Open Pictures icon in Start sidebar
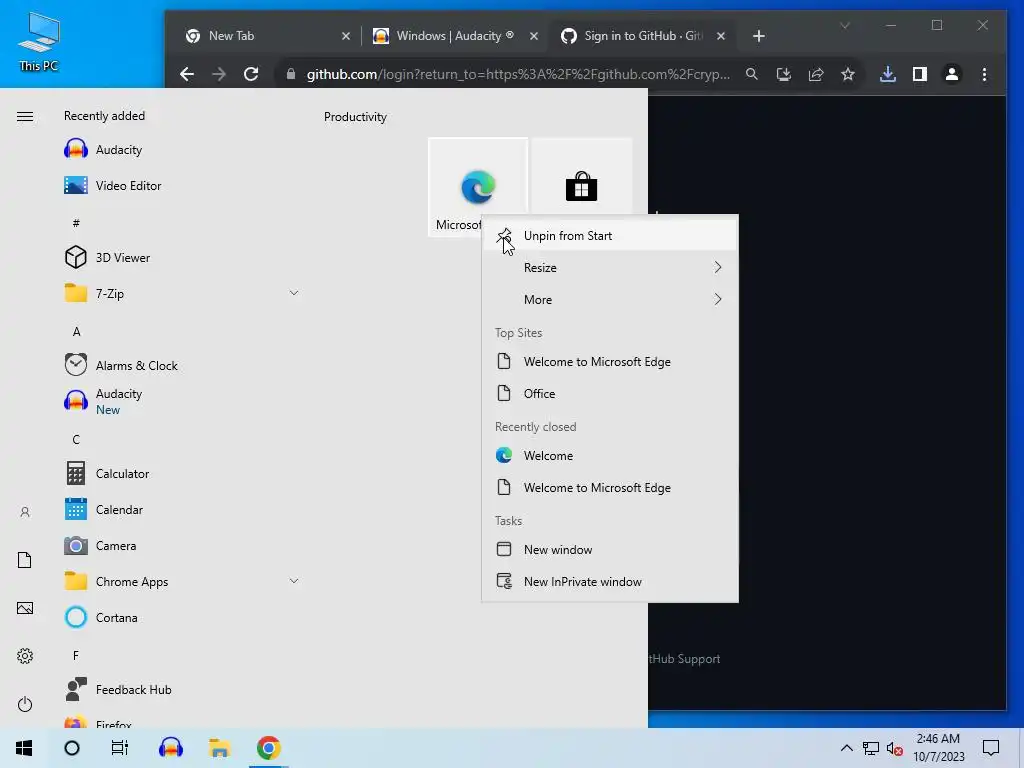The image size is (1024, 768). point(25,608)
